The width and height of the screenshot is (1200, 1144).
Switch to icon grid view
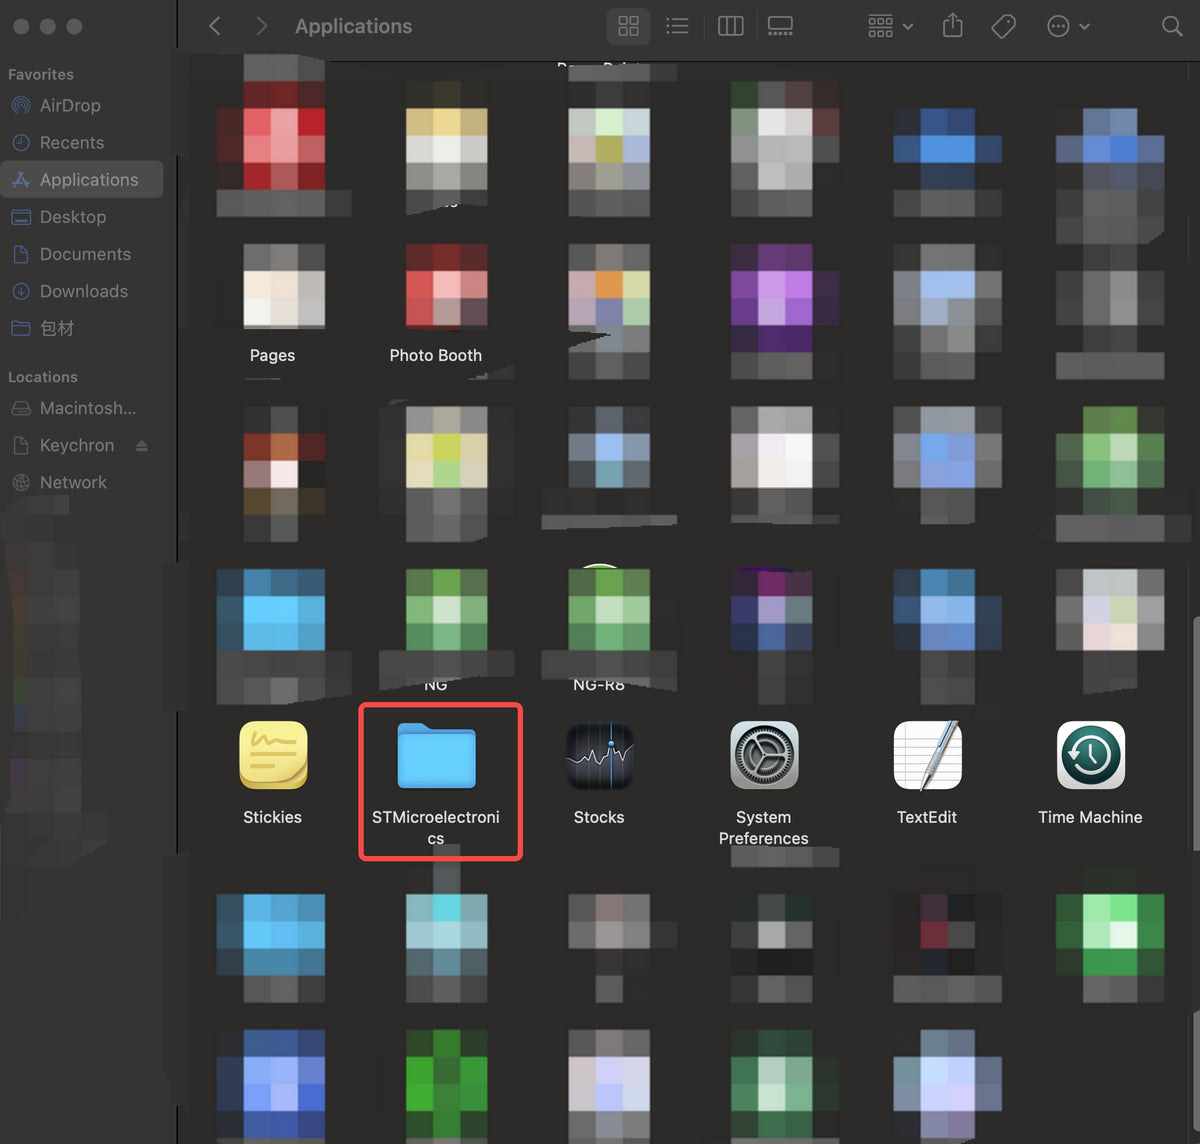pyautogui.click(x=628, y=27)
